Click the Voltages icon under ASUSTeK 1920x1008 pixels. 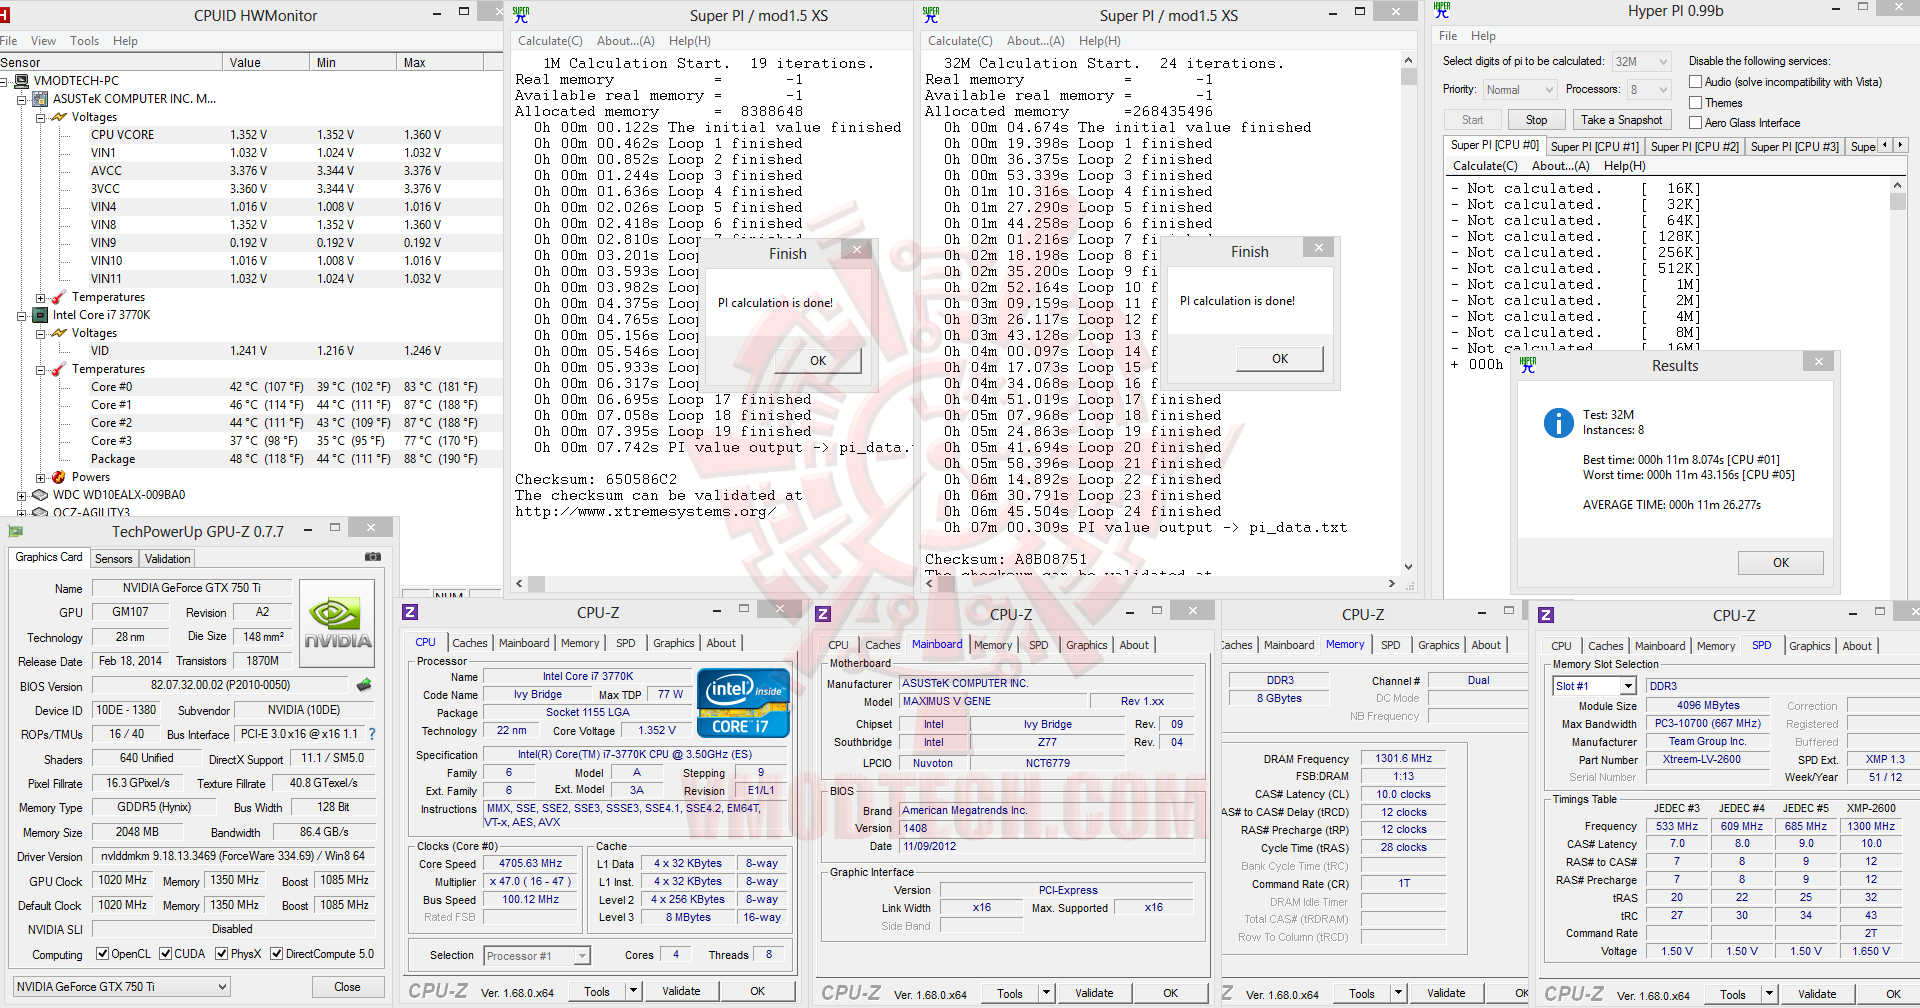(x=59, y=117)
